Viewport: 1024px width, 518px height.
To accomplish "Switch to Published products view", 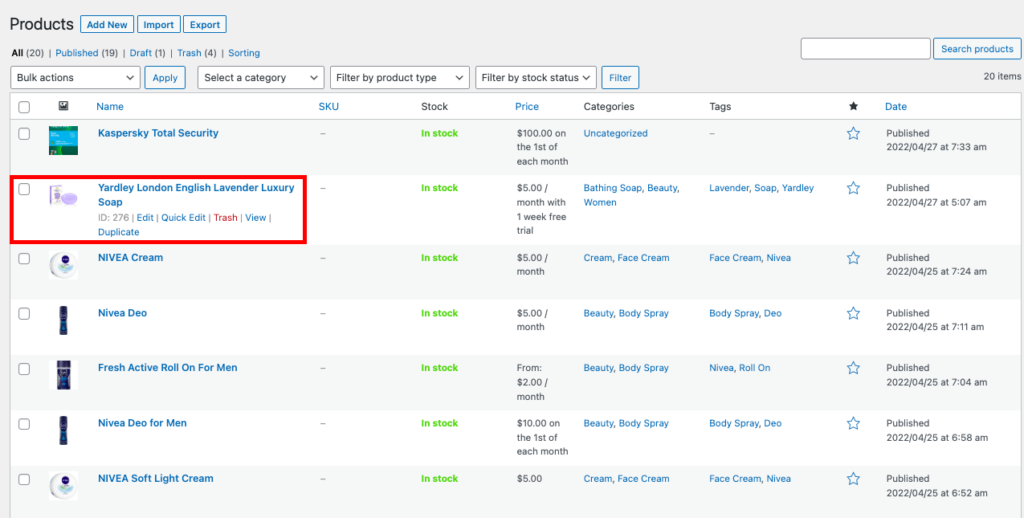I will [x=76, y=53].
